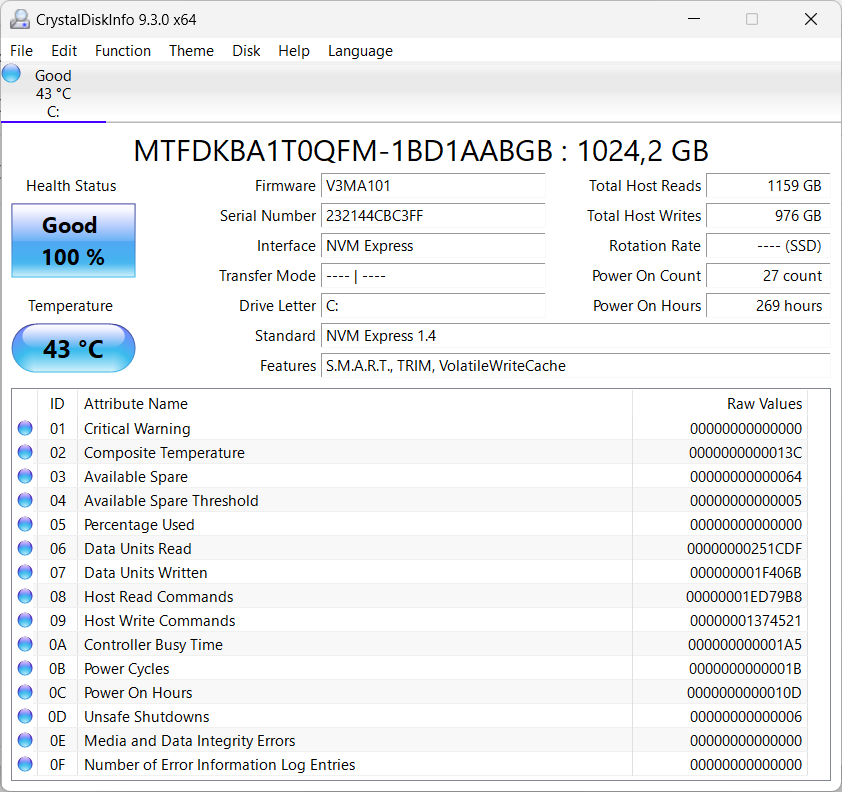
Task: Open the Theme menu
Action: point(191,51)
